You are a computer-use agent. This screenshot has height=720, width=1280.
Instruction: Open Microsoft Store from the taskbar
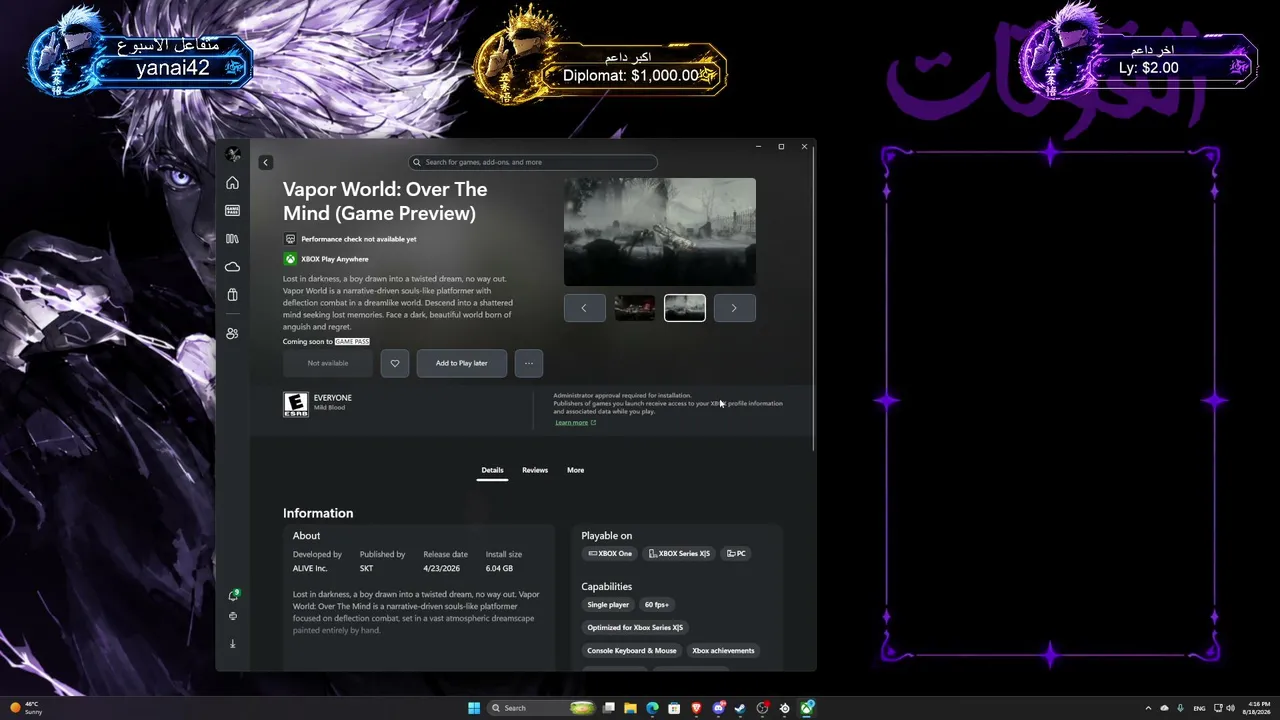(674, 708)
